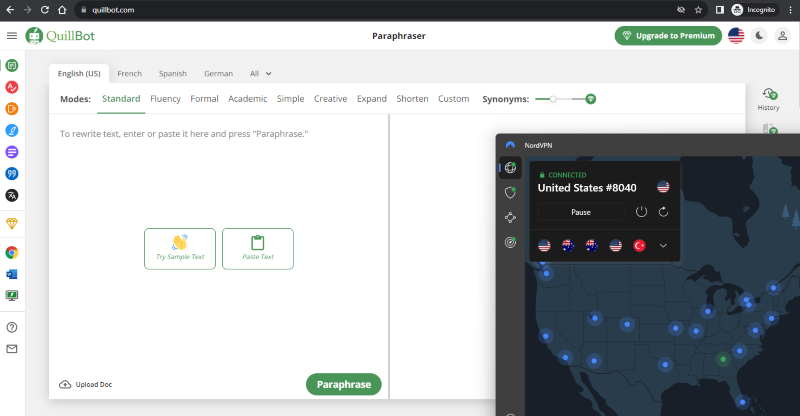
Task: Open the Chrome three-dot menu
Action: point(791,10)
